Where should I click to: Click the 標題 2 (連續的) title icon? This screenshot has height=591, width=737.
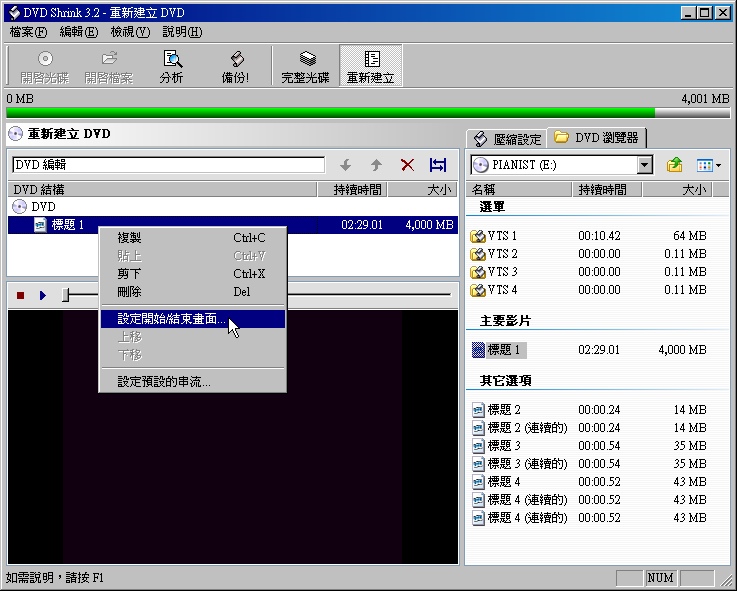(478, 428)
